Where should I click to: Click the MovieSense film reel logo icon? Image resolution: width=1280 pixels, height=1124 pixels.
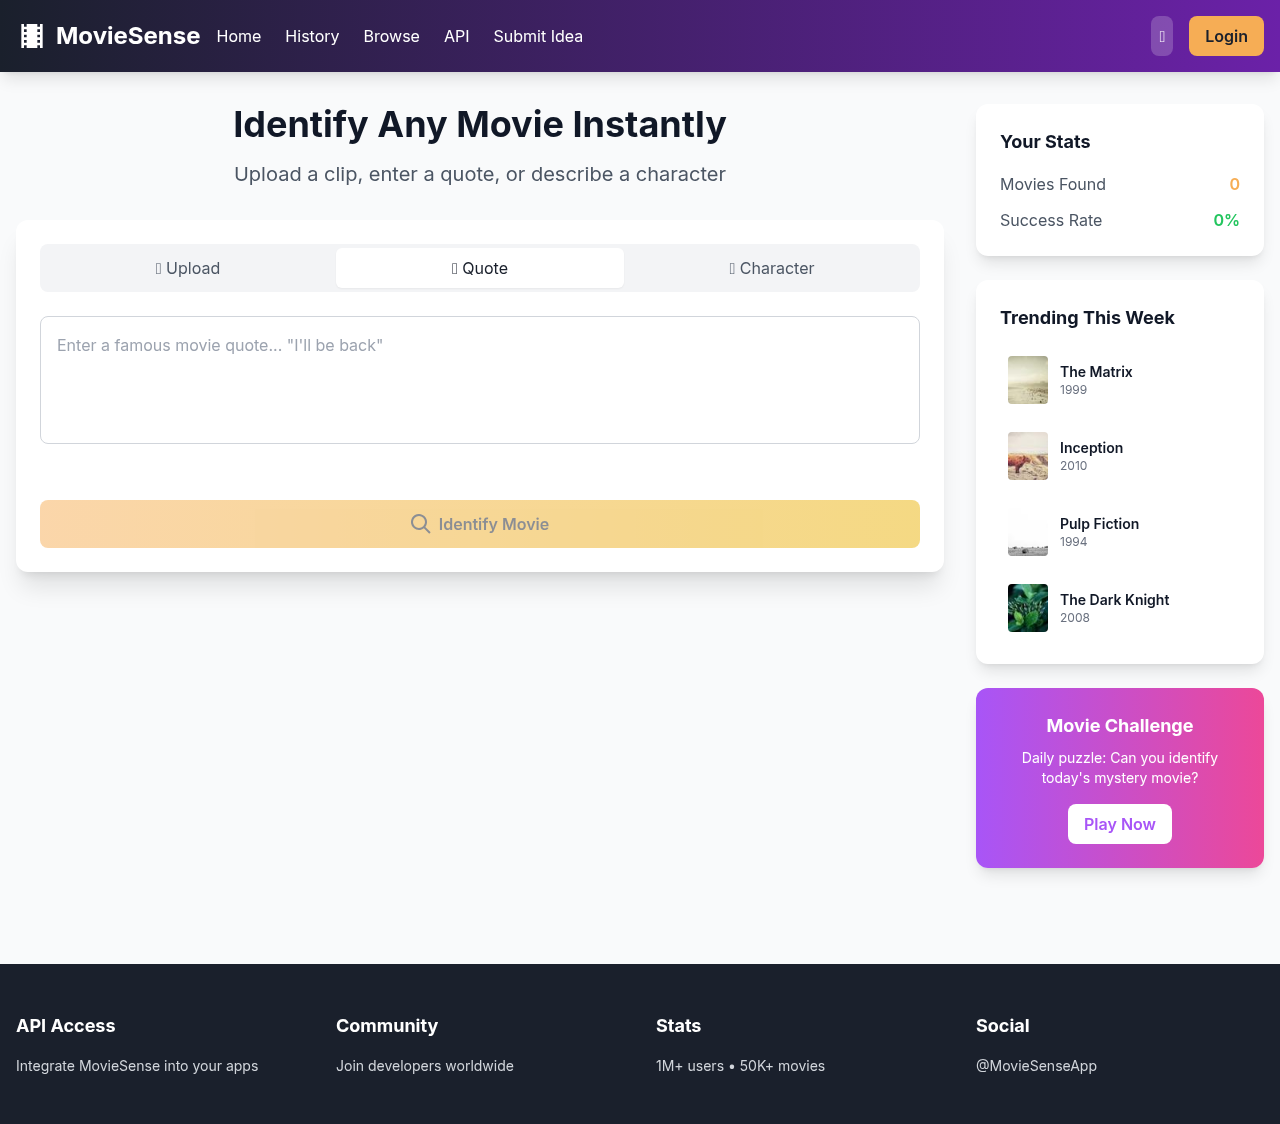coord(31,35)
